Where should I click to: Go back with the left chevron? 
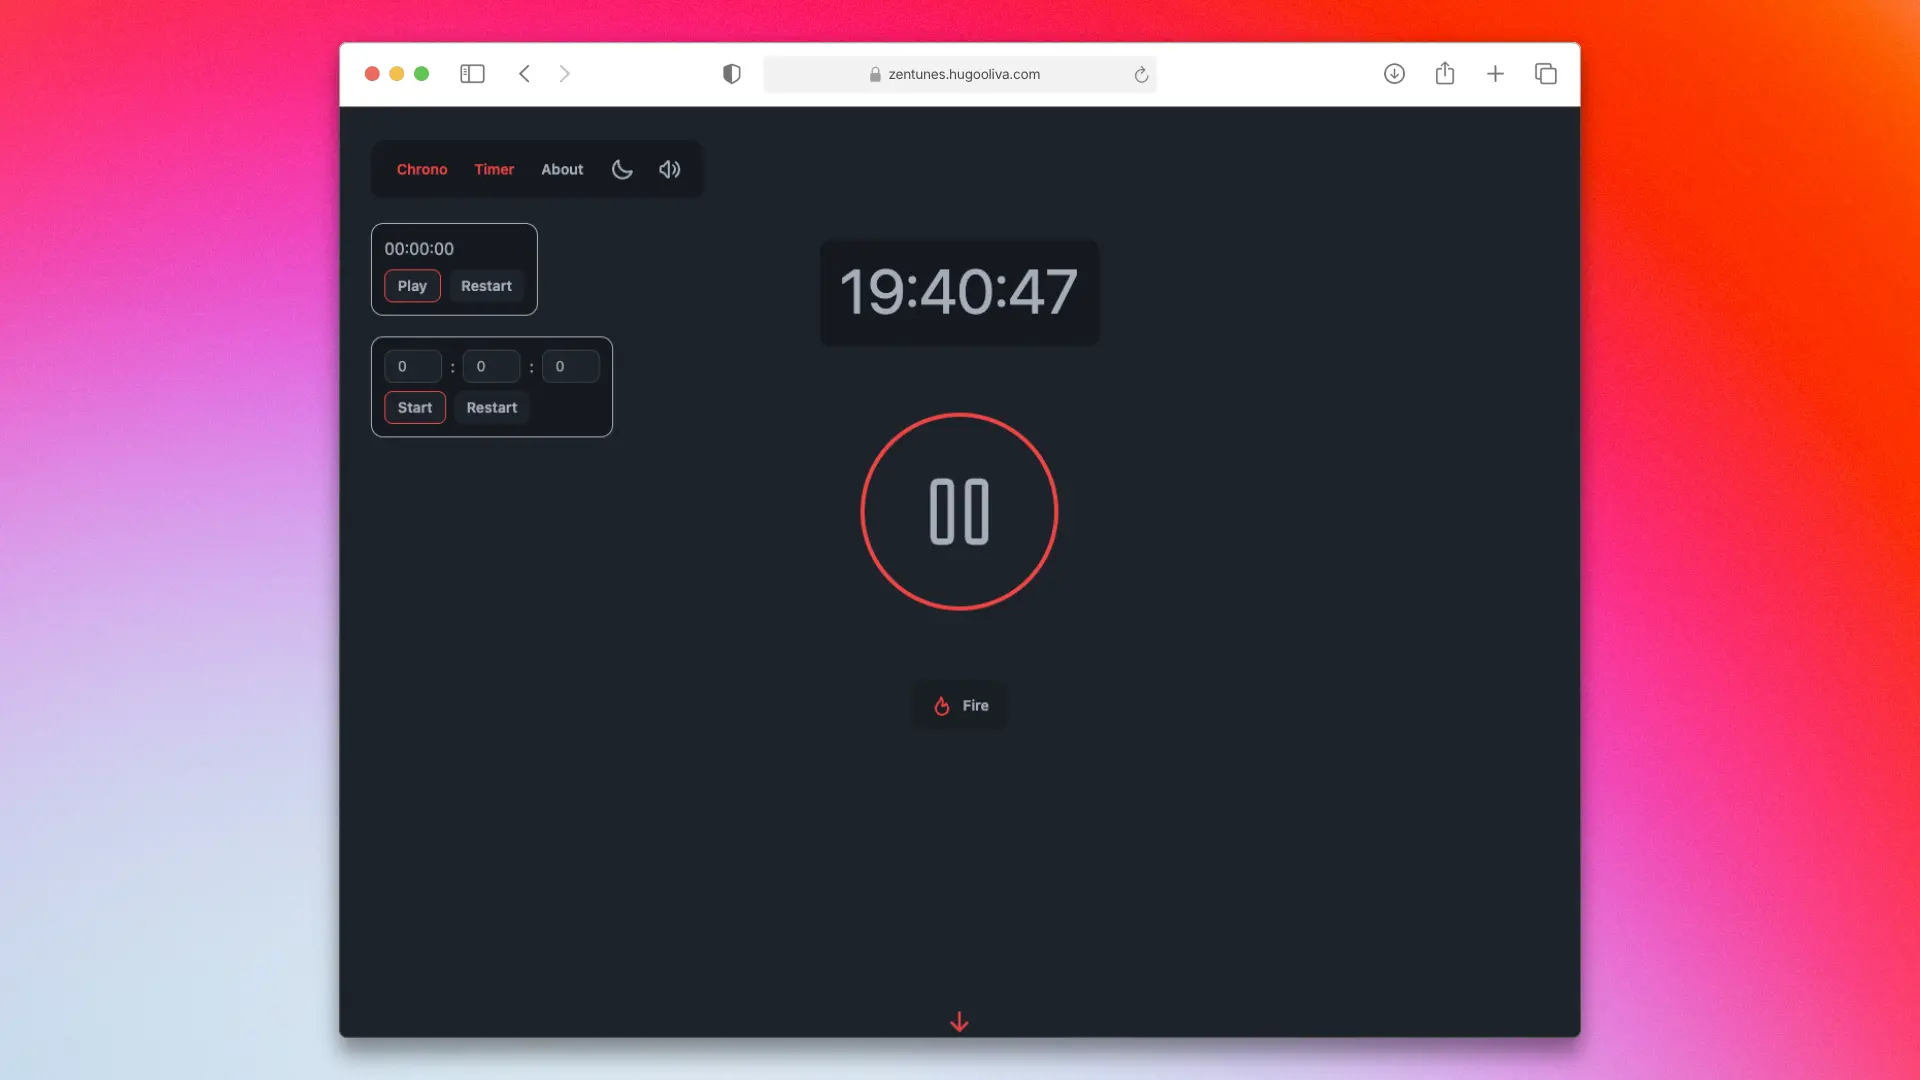(524, 74)
